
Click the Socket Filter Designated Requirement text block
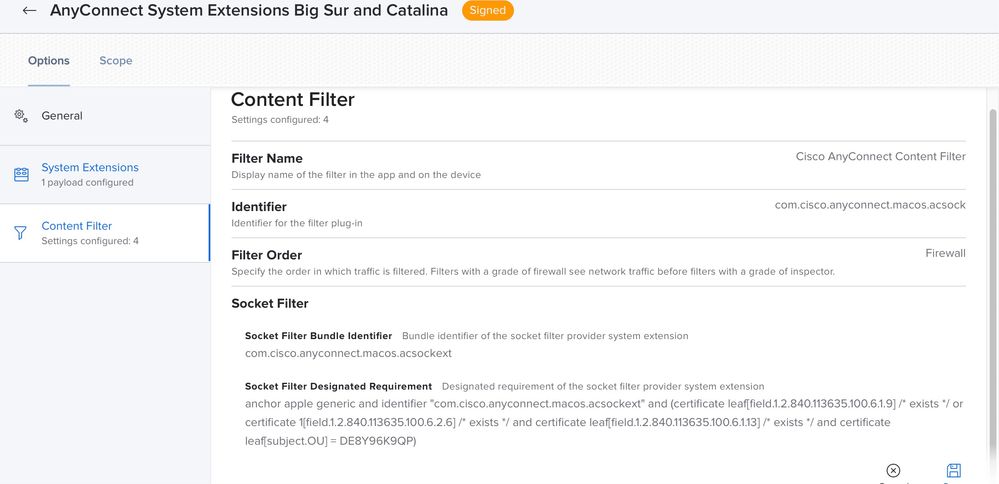click(604, 422)
